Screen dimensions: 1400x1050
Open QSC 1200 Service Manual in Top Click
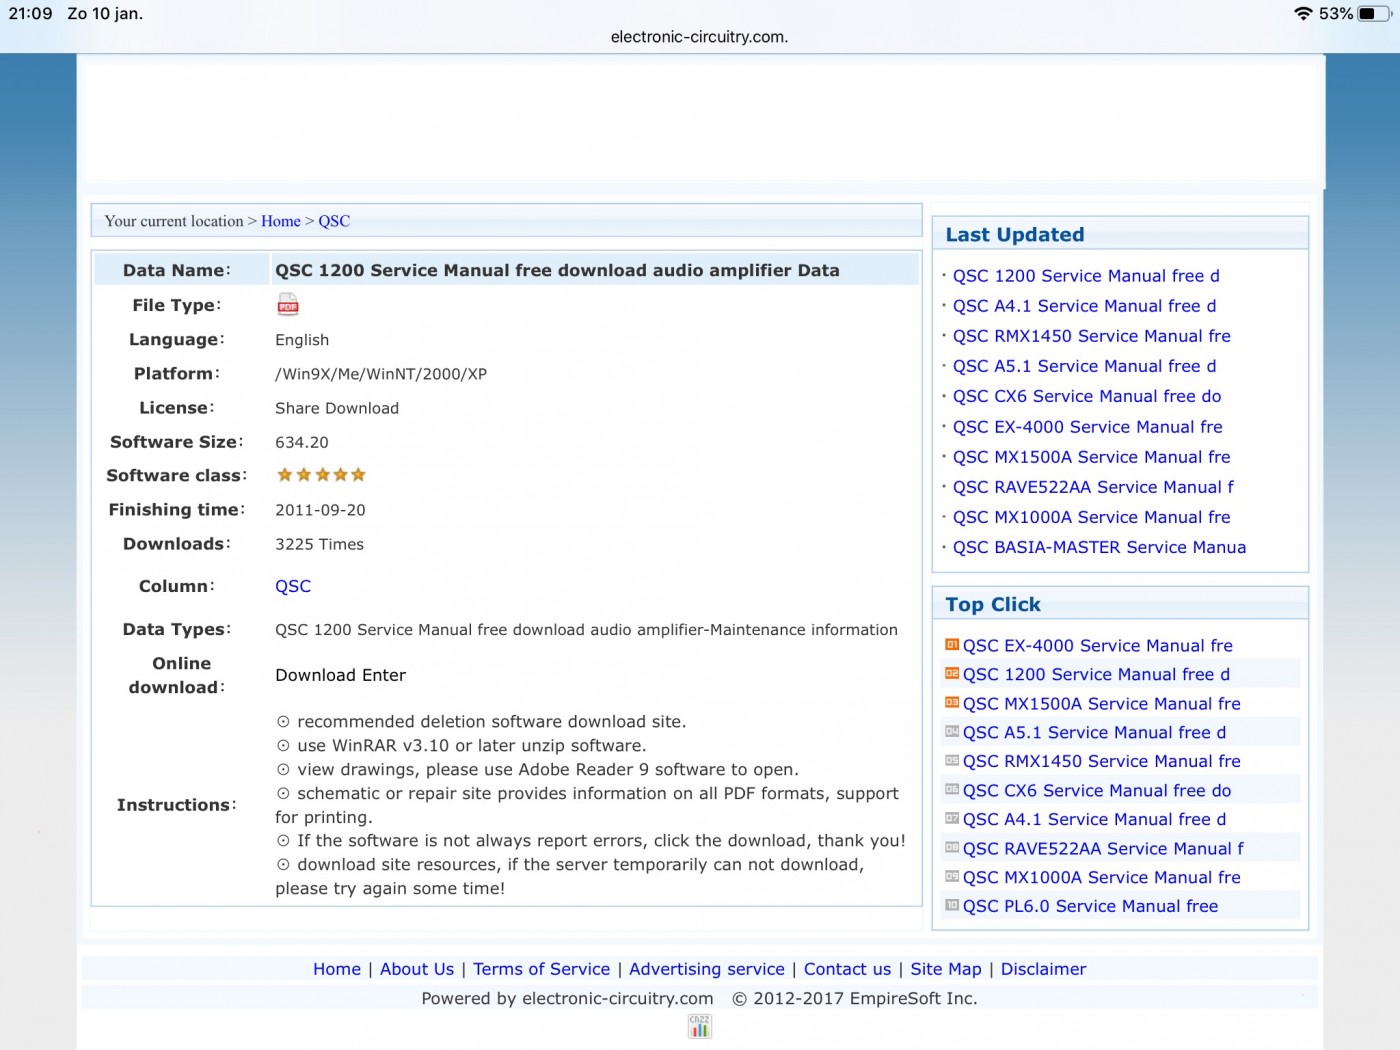pyautogui.click(x=1096, y=675)
